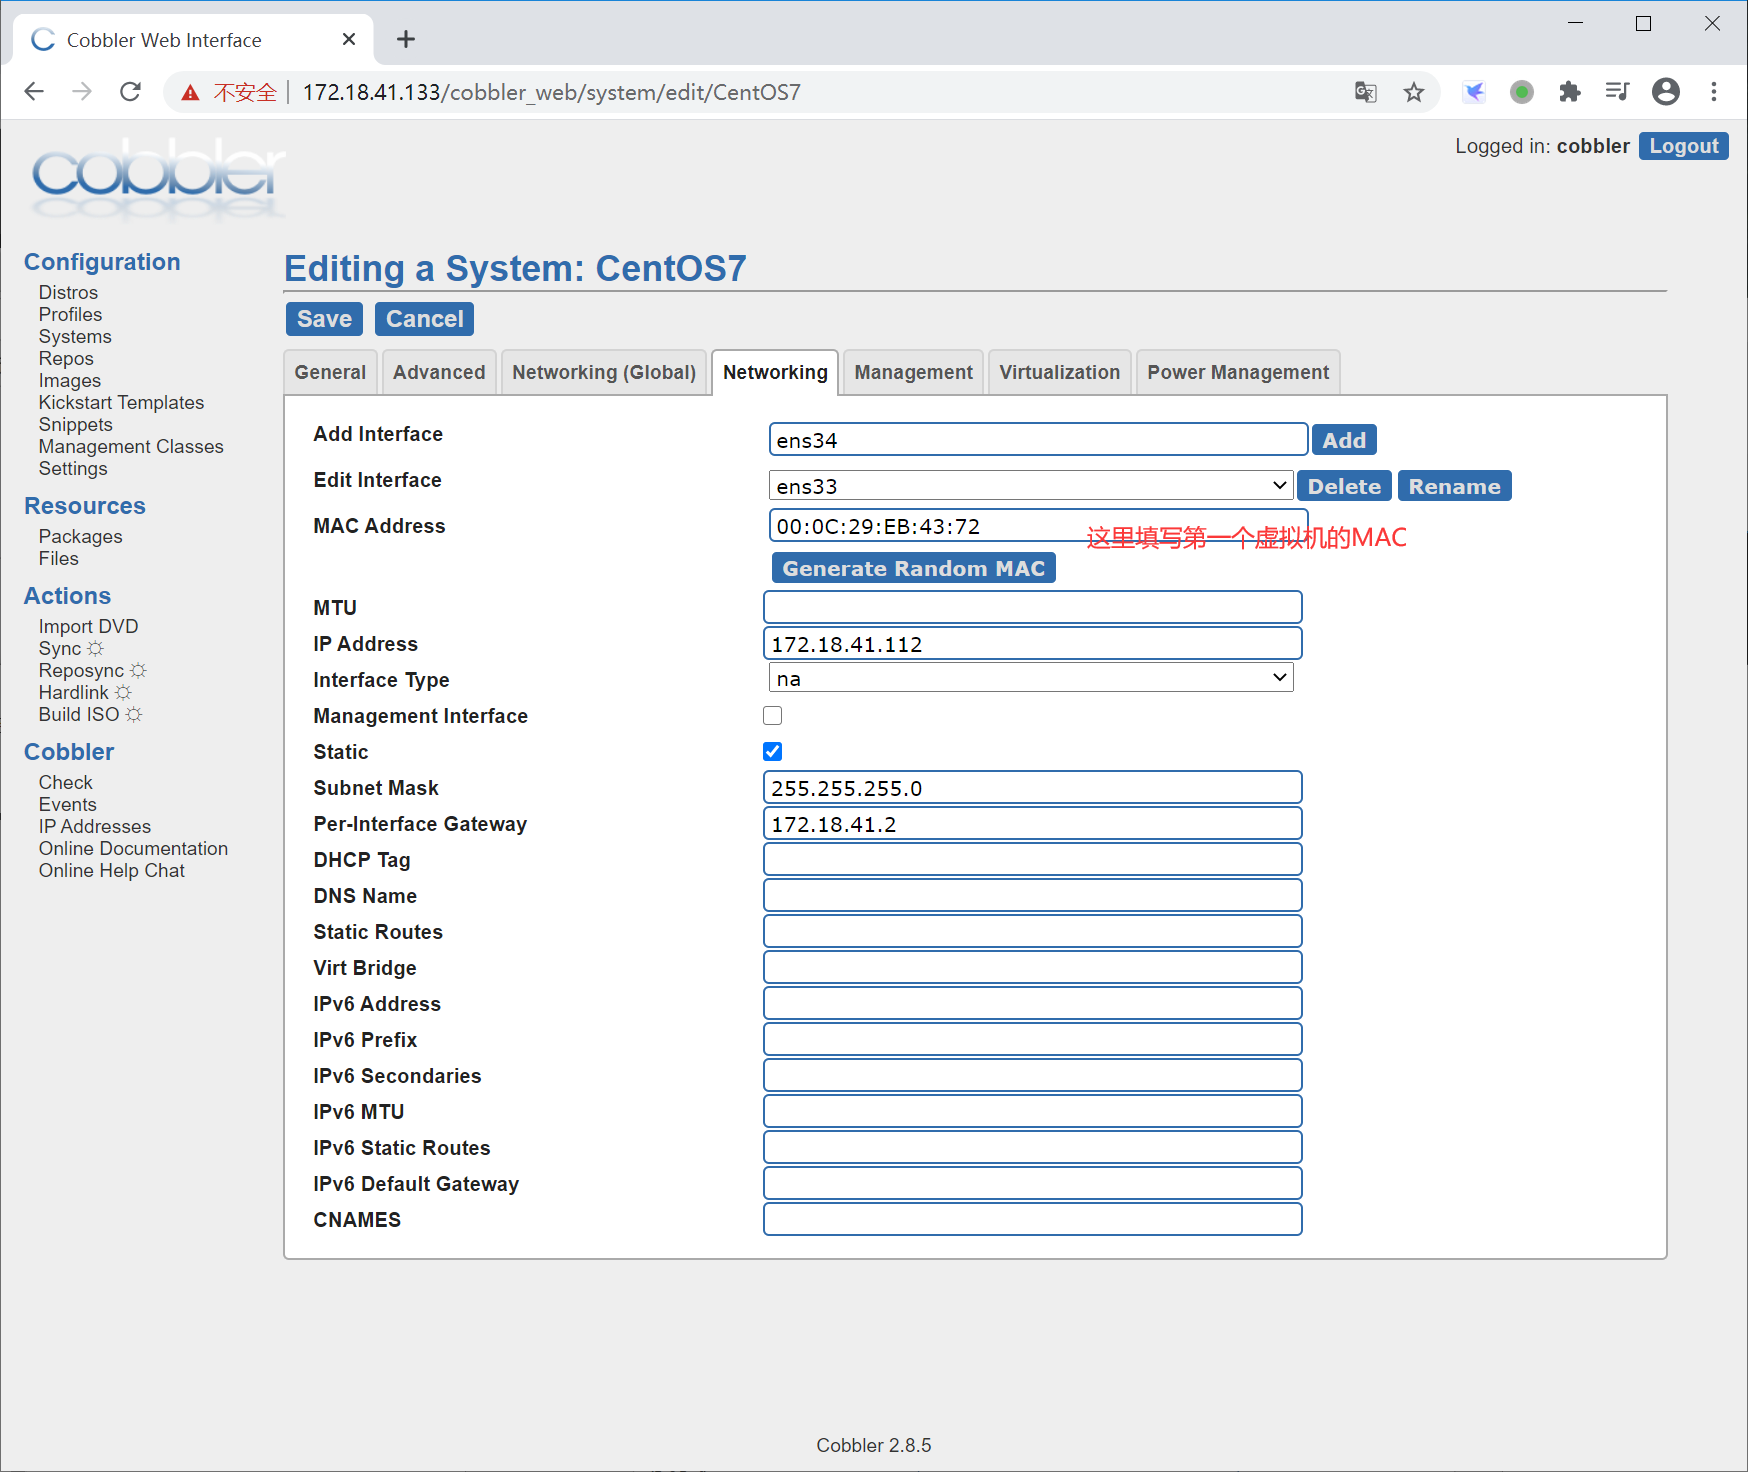
Task: Click the Add interface button
Action: tap(1344, 440)
